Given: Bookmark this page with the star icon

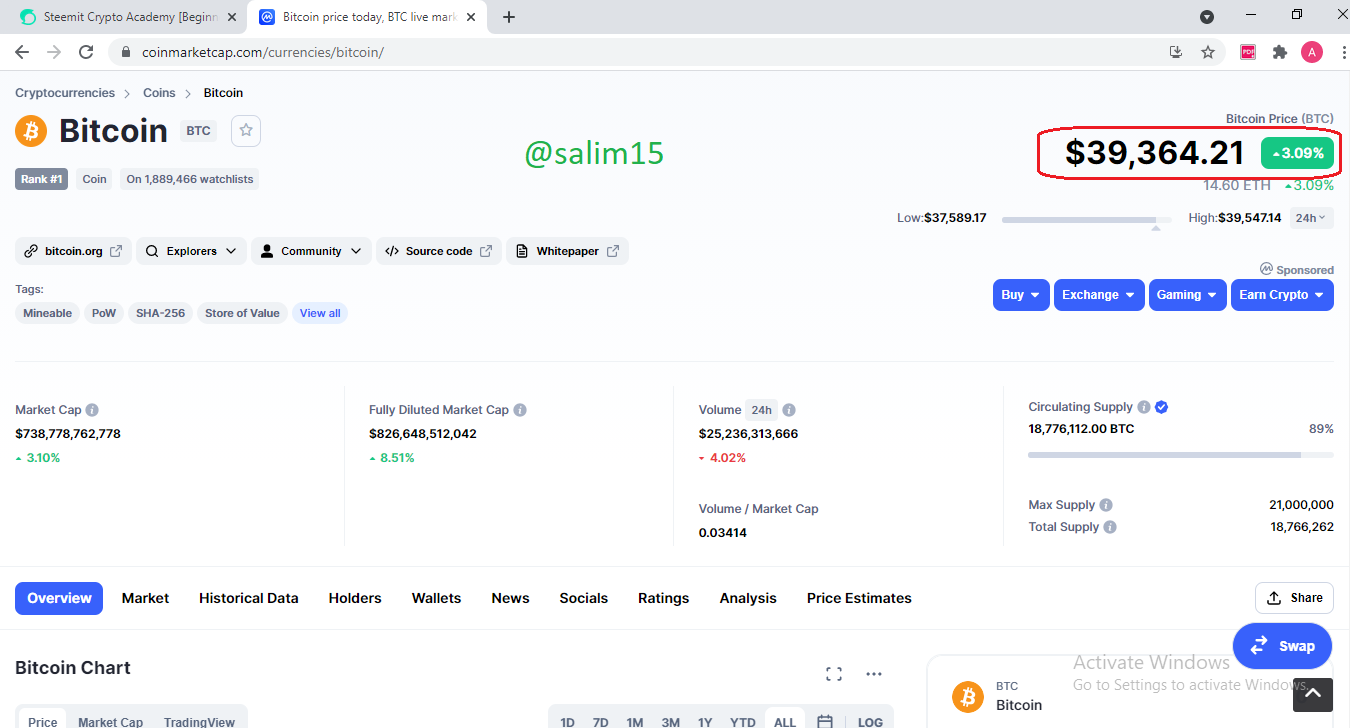Looking at the screenshot, I should (1208, 52).
